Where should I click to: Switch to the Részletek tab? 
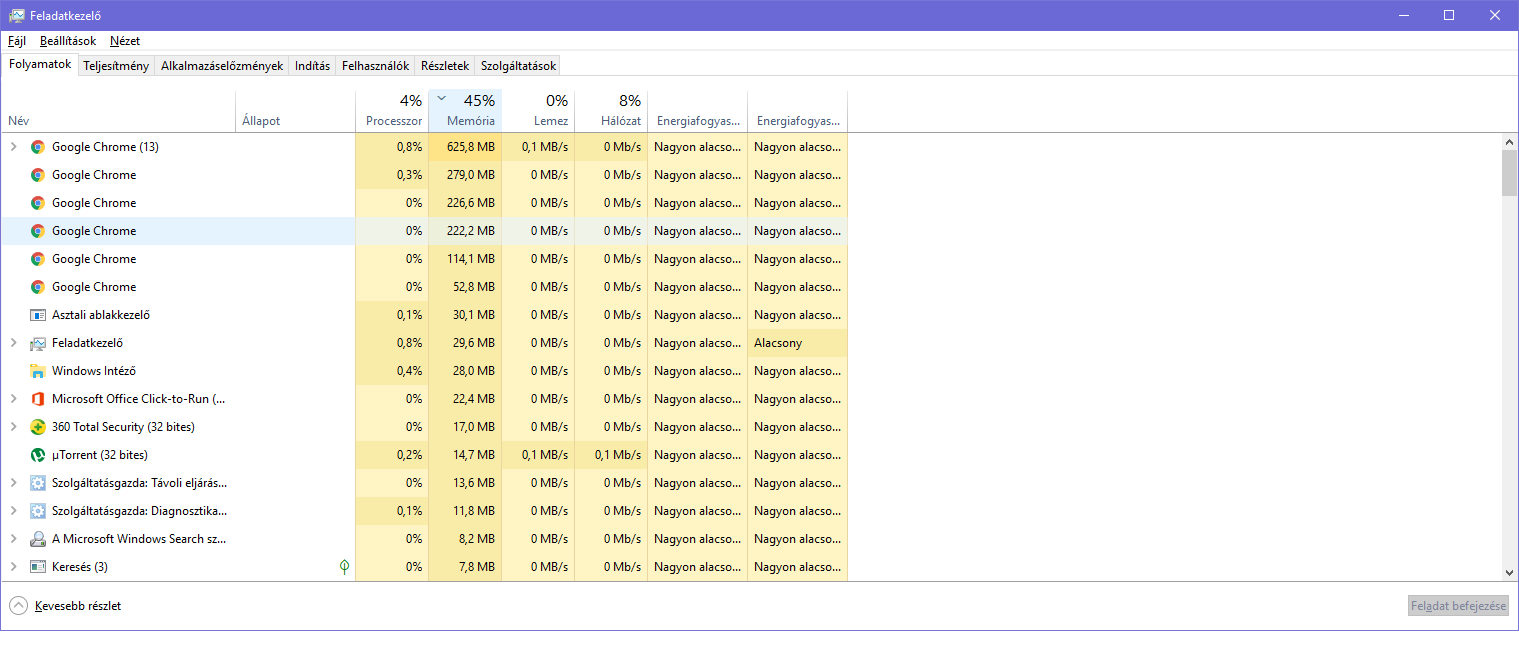445,66
